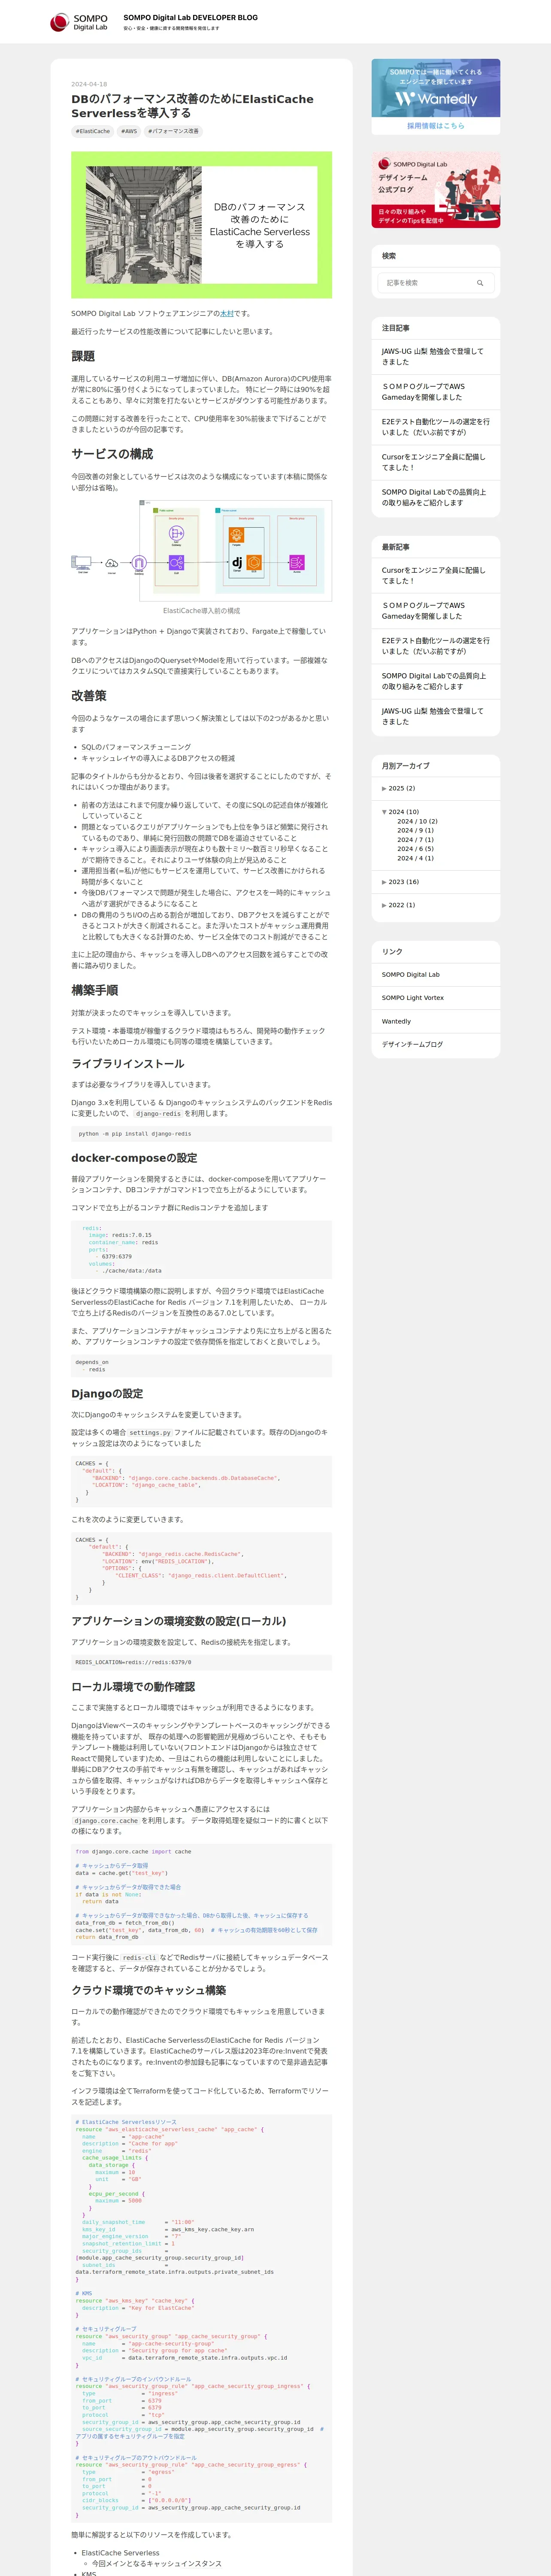Select the #パフォーマンス改善 tag
This screenshot has width=551, height=2576.
(x=173, y=131)
